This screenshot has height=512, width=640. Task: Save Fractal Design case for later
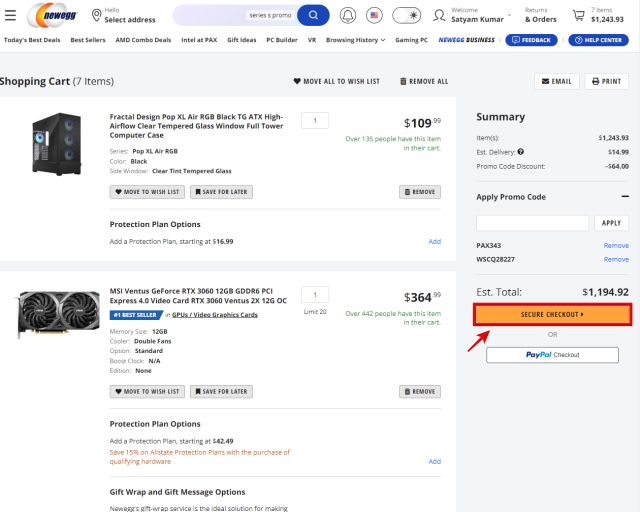click(x=221, y=192)
